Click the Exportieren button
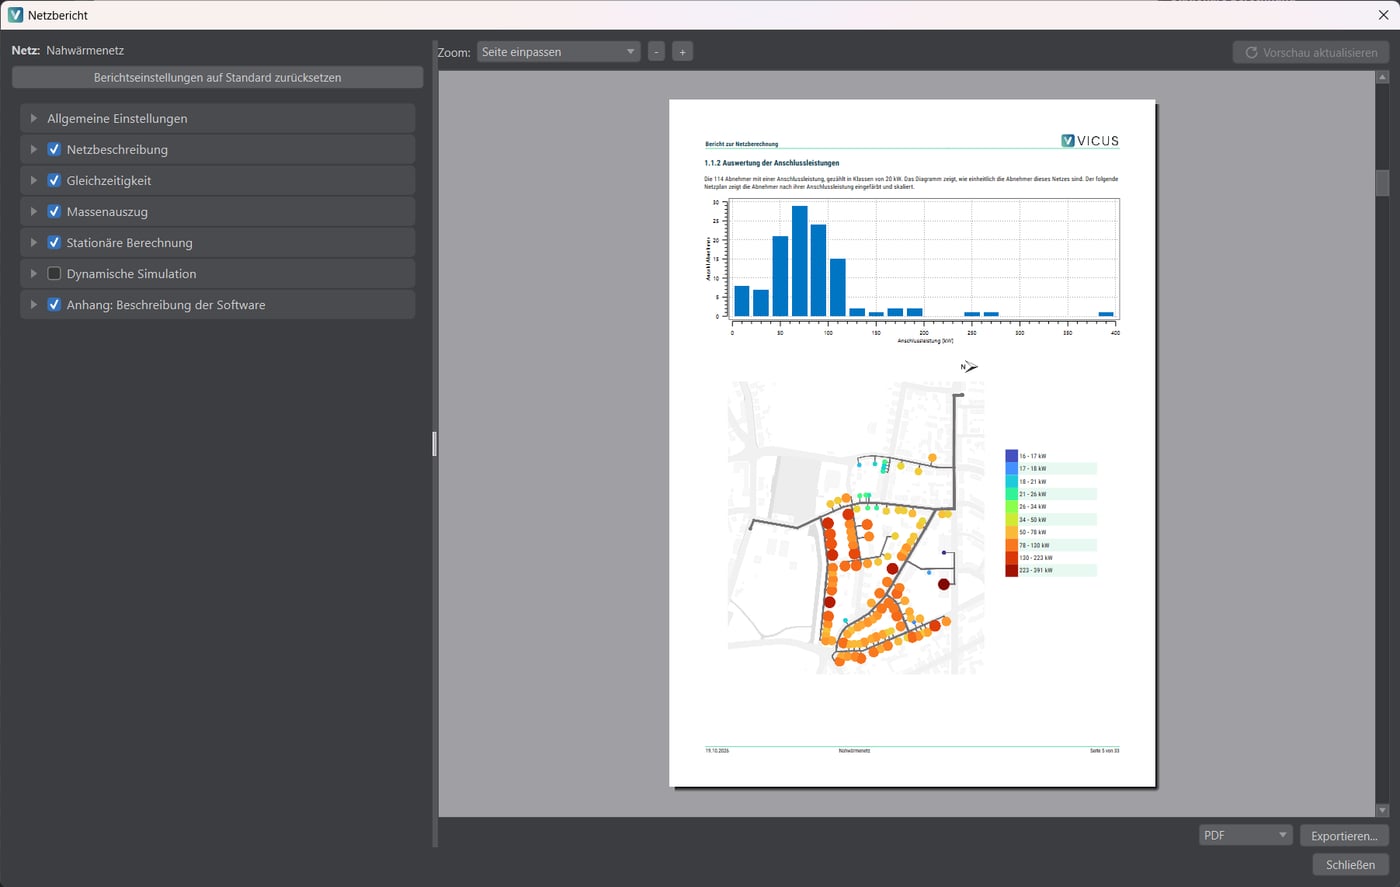1400x887 pixels. [x=1344, y=835]
